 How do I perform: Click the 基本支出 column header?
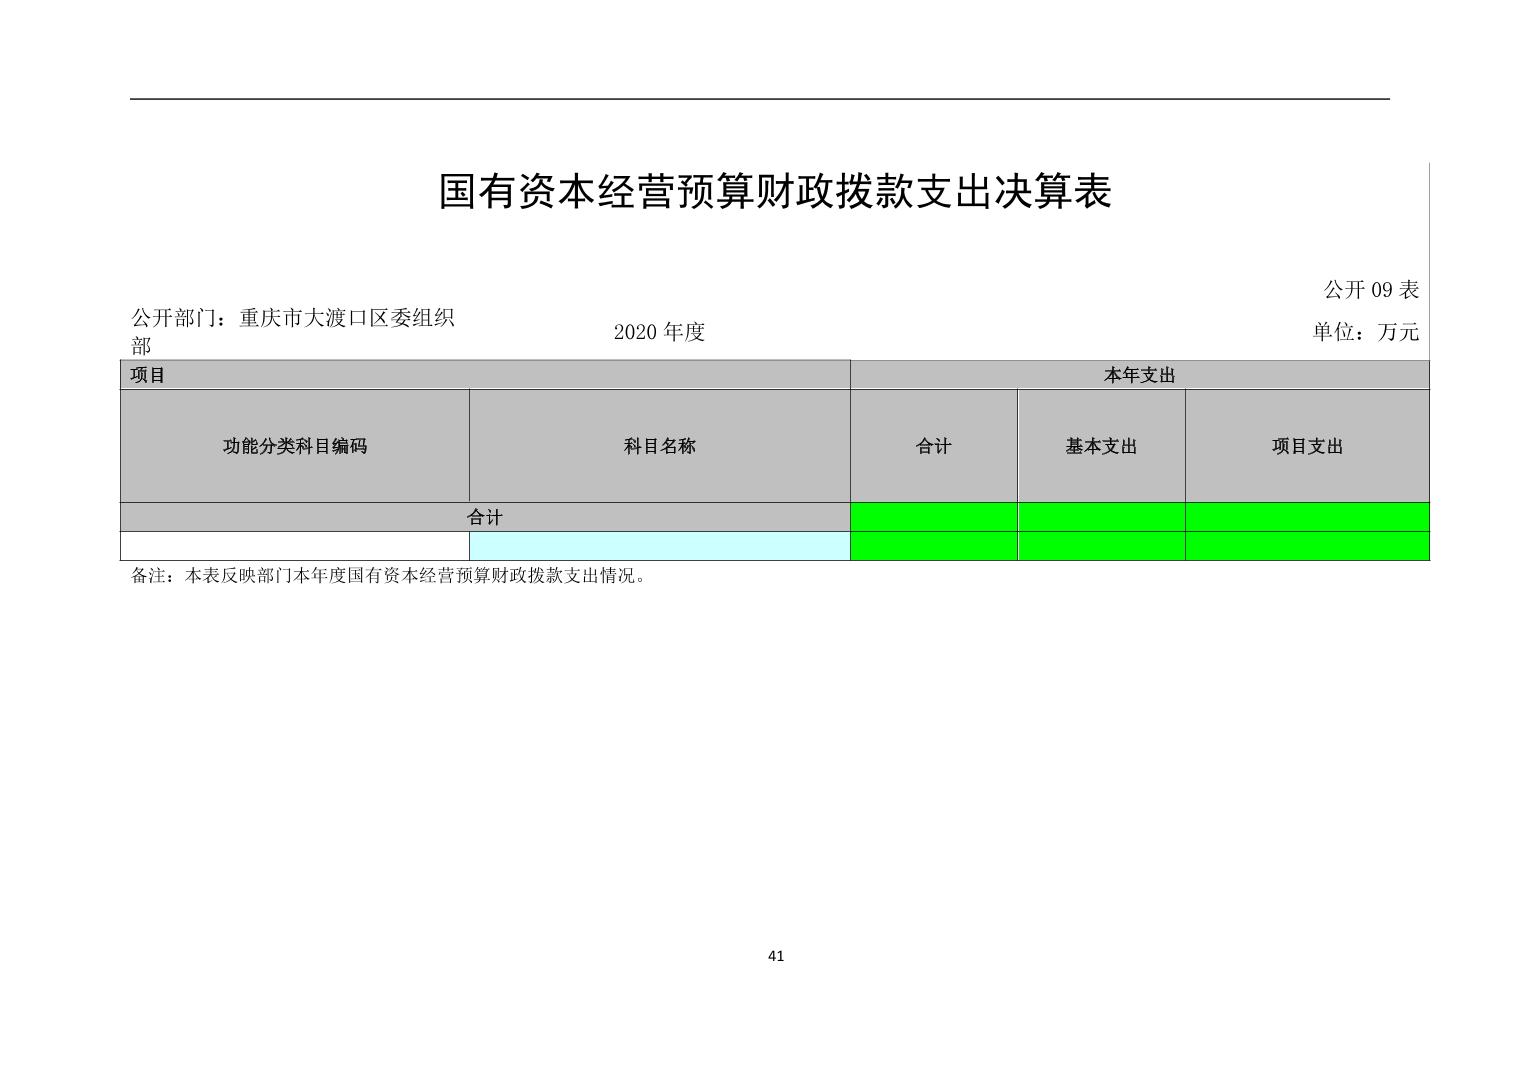(1101, 446)
